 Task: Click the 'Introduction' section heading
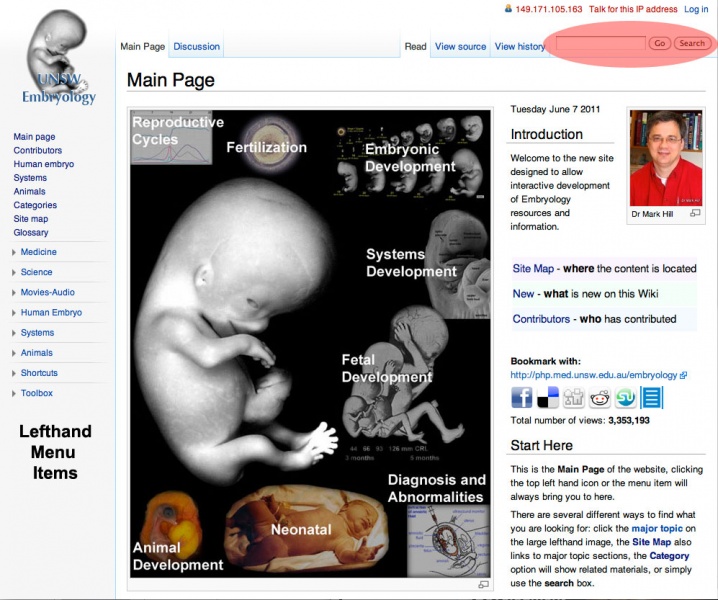547,134
